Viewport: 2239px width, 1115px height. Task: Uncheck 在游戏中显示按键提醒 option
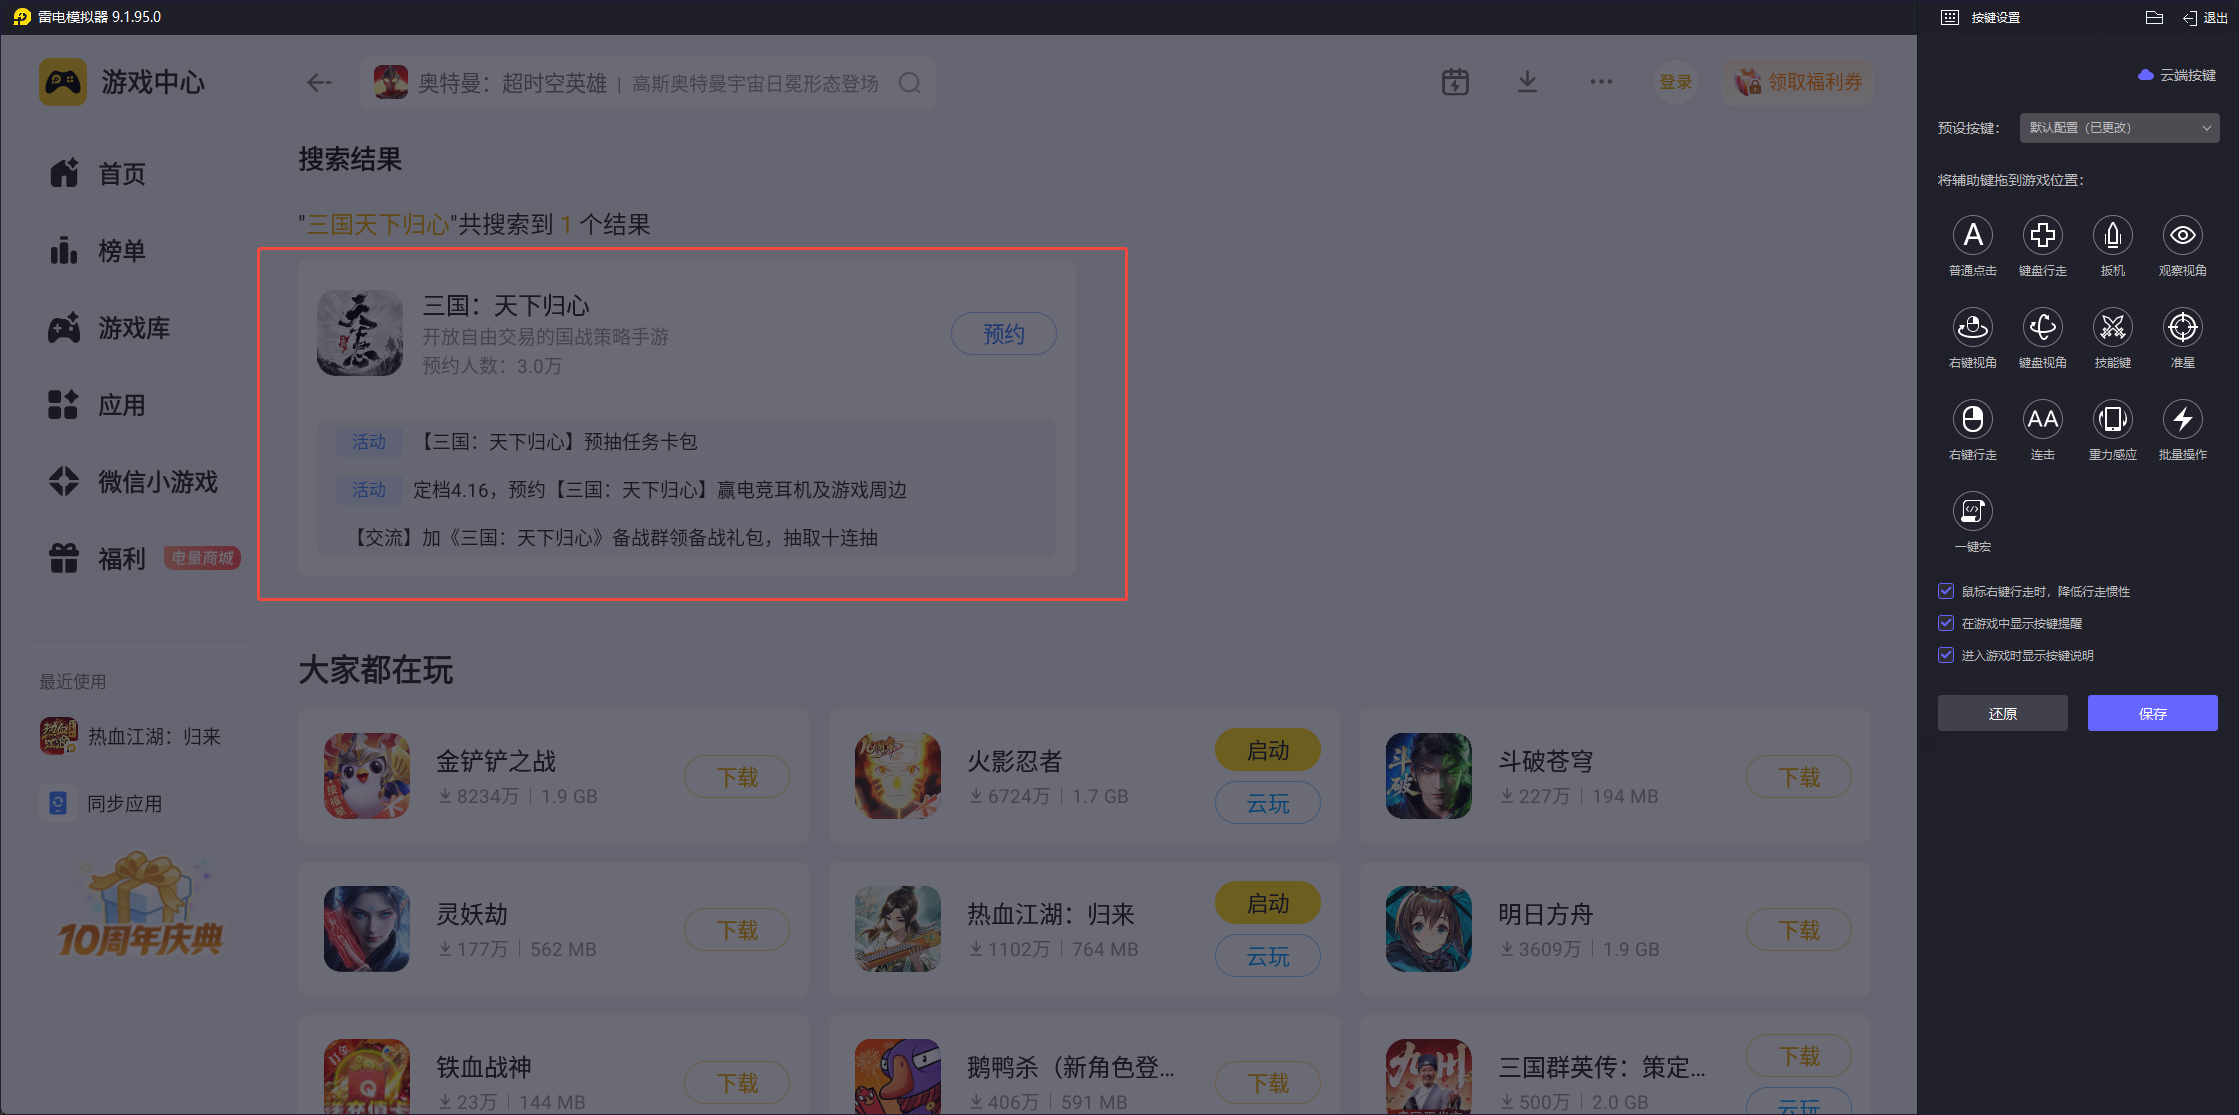tap(1946, 623)
